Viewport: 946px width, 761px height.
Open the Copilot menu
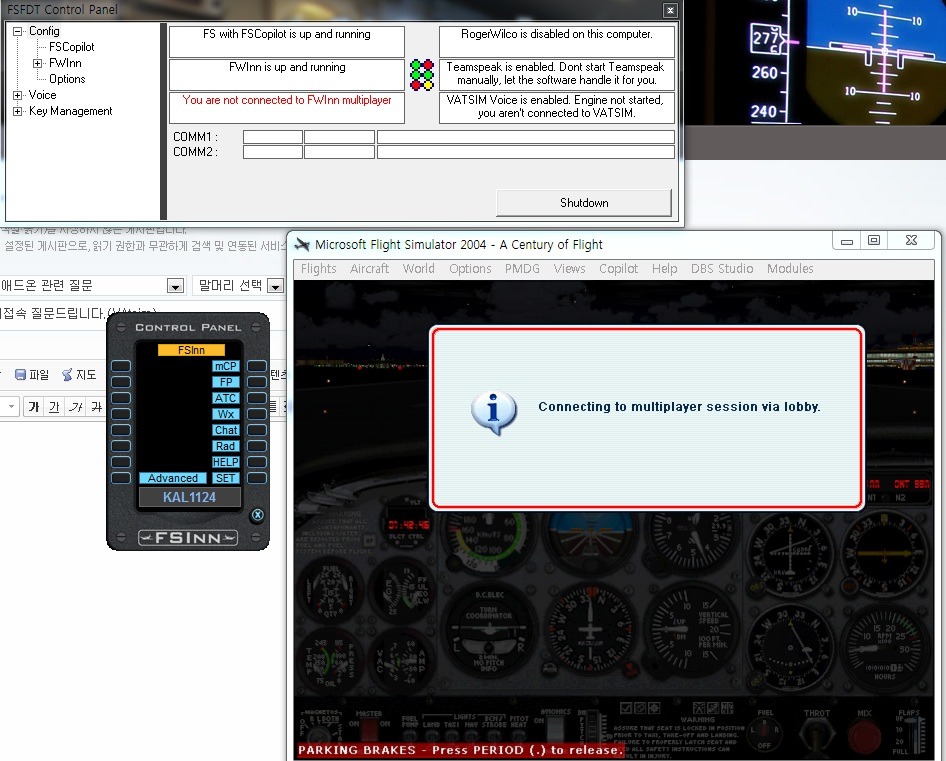(x=618, y=269)
